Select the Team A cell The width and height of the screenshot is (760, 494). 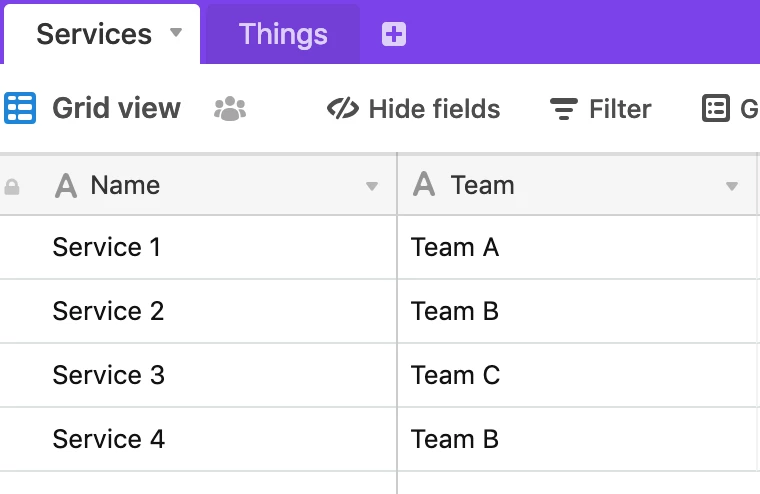pos(577,247)
